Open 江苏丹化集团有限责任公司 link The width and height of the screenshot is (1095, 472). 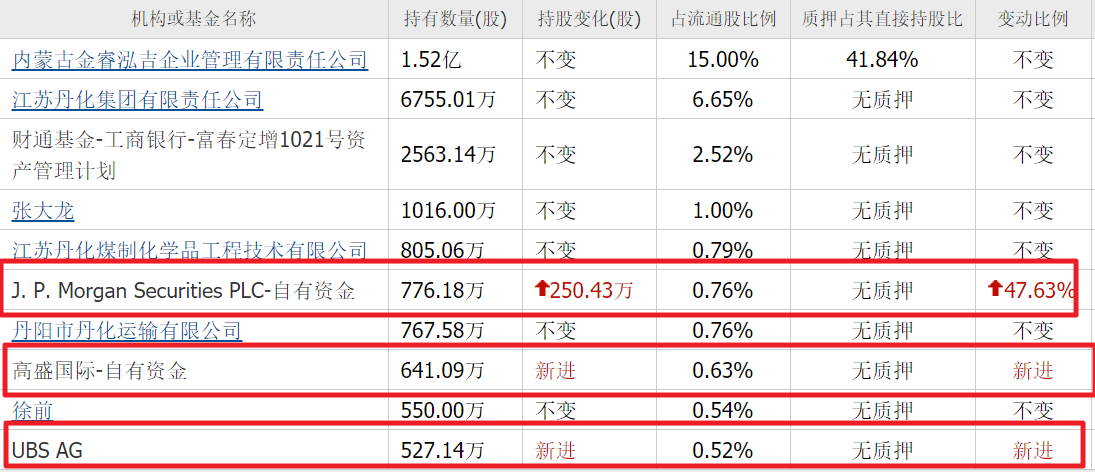138,100
